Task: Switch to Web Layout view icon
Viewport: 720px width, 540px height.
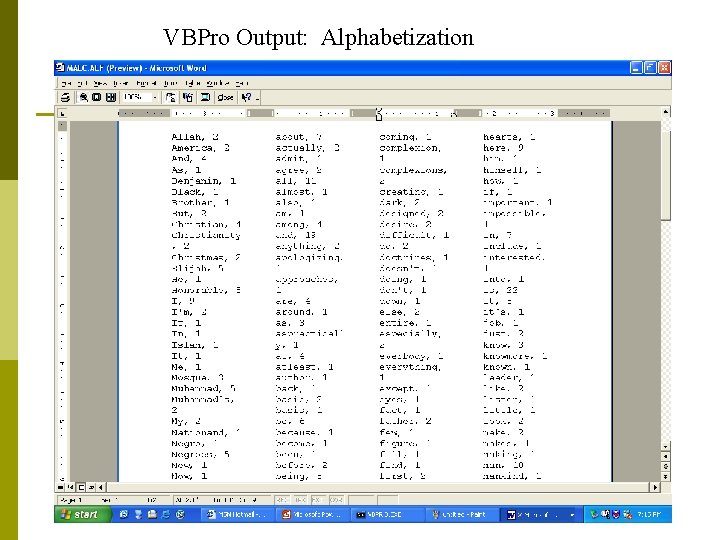Action: pyautogui.click(x=71, y=487)
